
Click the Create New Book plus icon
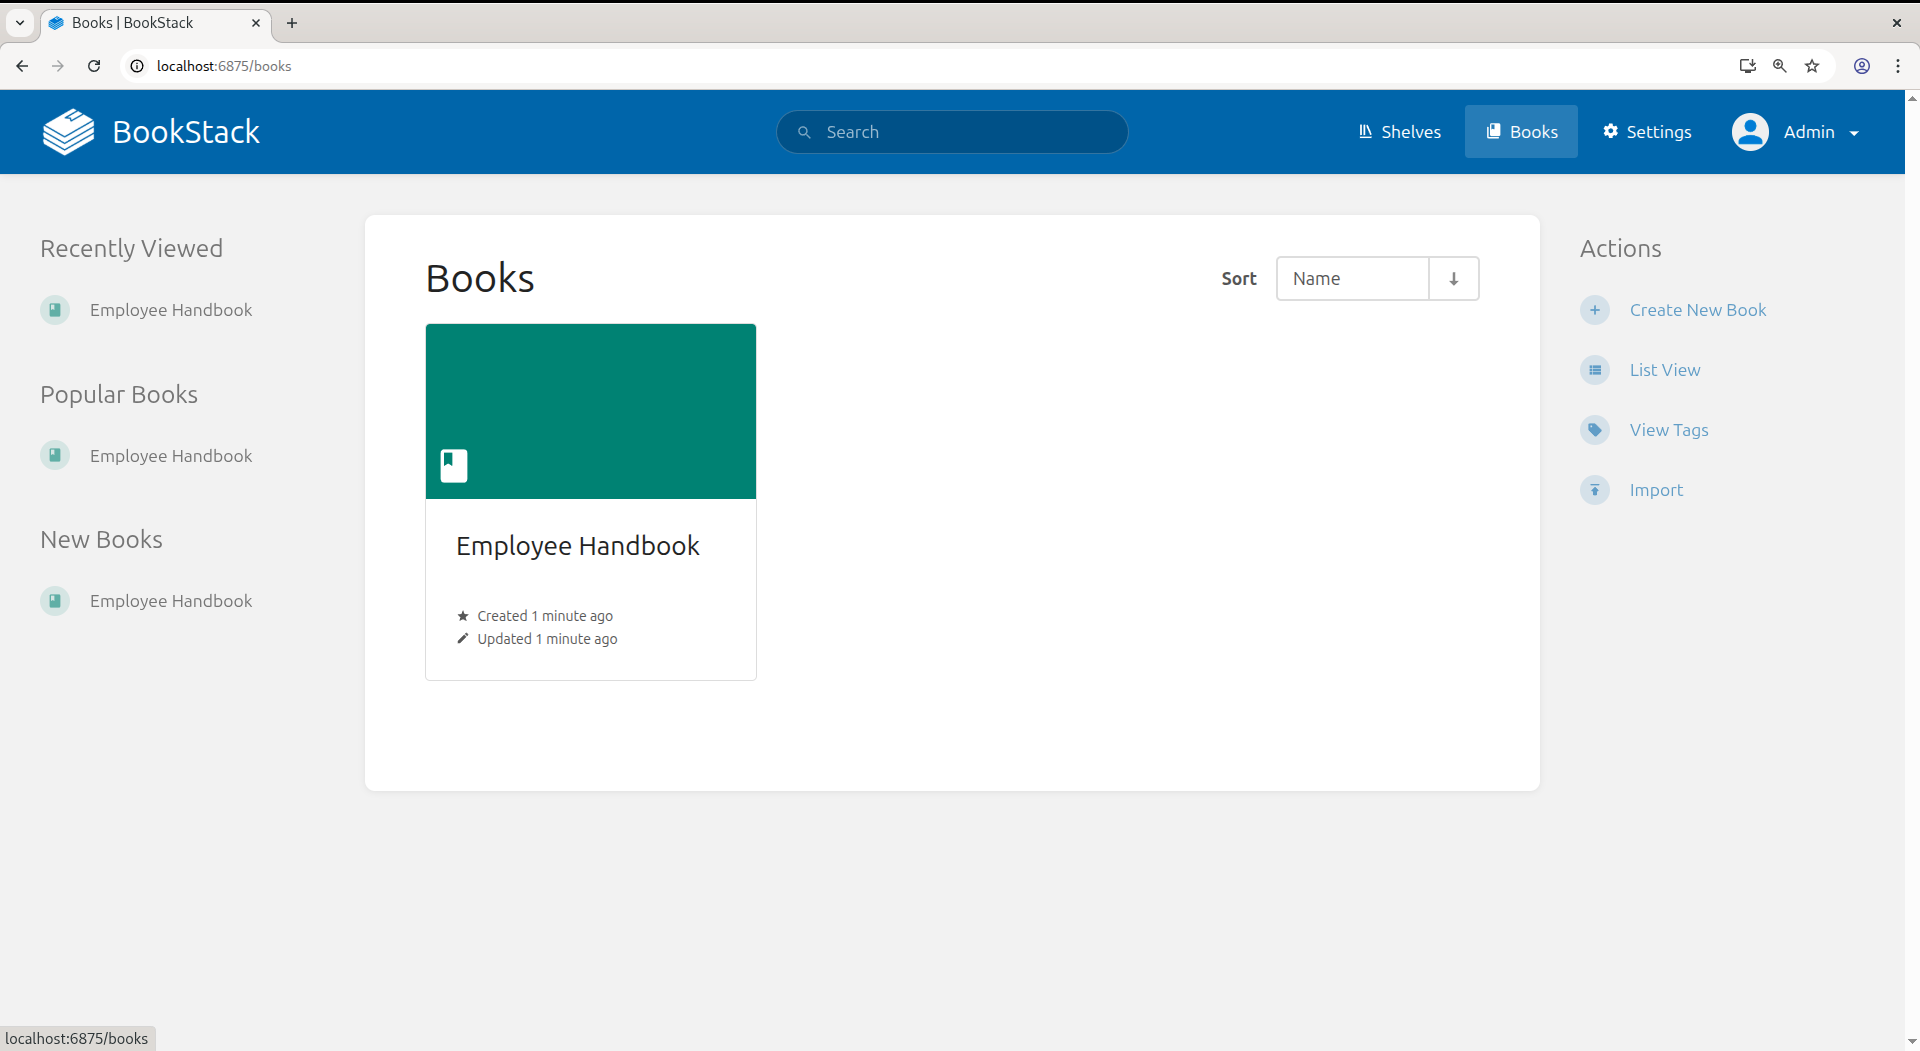[1595, 310]
